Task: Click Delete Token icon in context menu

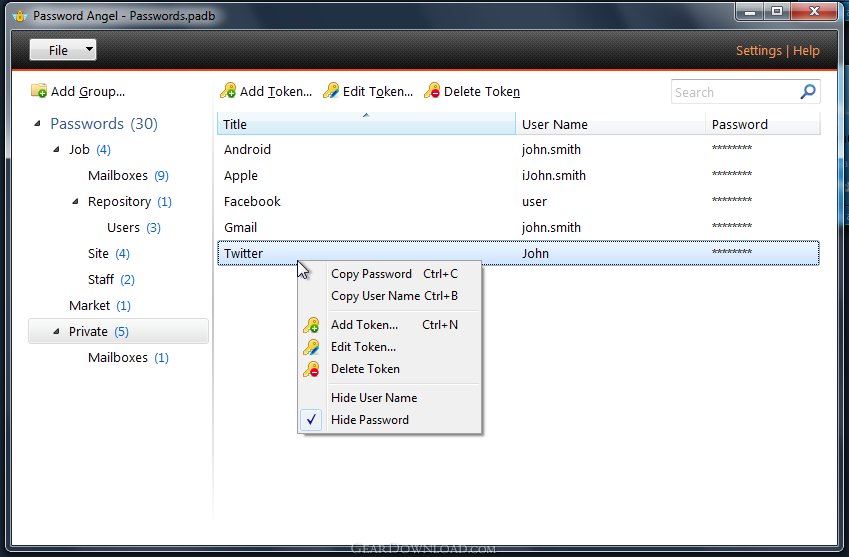Action: click(x=312, y=369)
